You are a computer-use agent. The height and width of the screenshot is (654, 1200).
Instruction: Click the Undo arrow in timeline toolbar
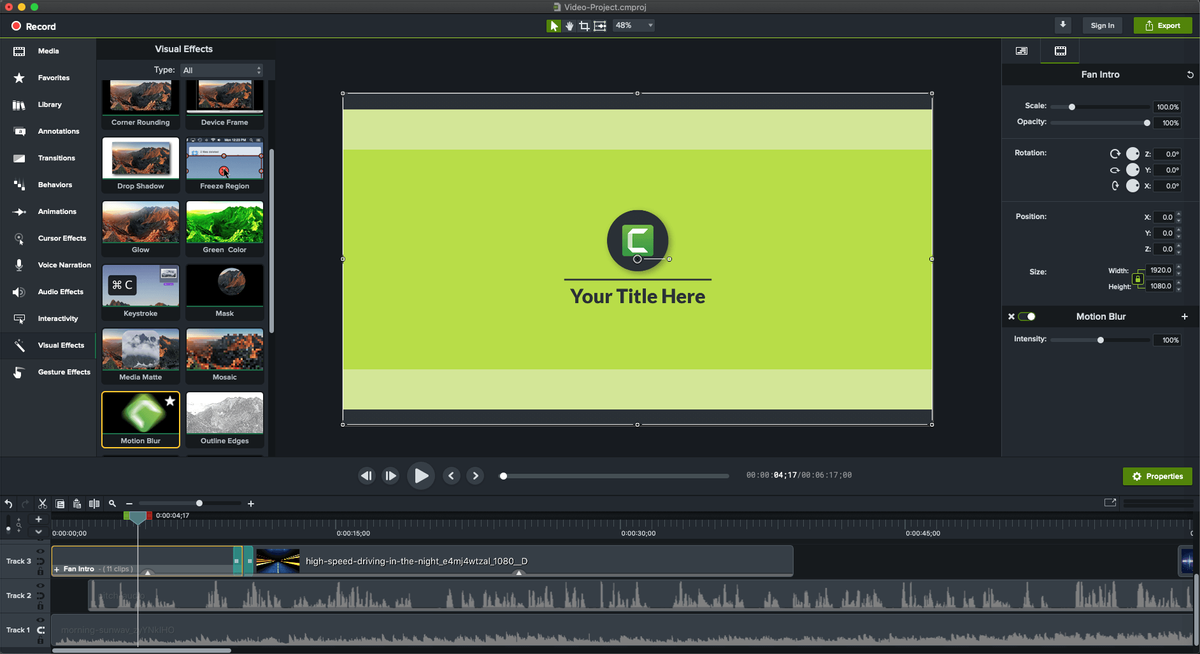[x=9, y=504]
